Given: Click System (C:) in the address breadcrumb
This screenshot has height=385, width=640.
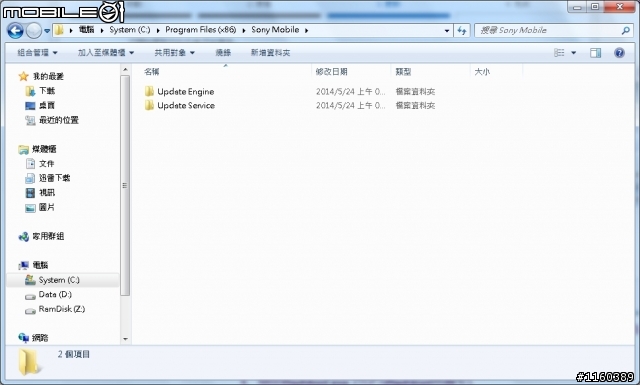Looking at the screenshot, I should [x=130, y=30].
